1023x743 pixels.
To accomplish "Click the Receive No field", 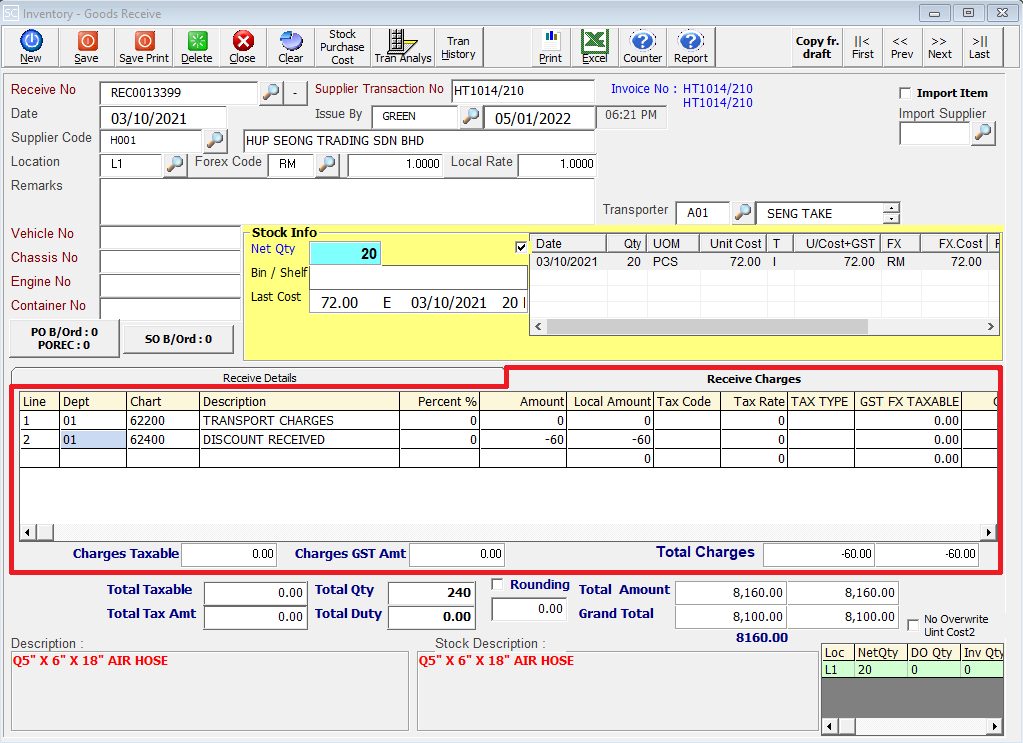I will 179,93.
